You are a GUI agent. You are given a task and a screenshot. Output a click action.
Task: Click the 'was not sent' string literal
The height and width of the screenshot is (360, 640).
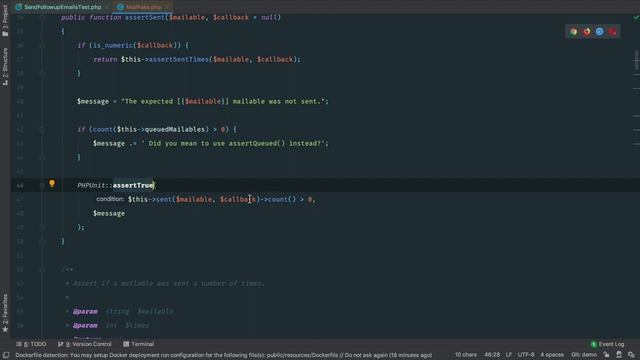224,101
